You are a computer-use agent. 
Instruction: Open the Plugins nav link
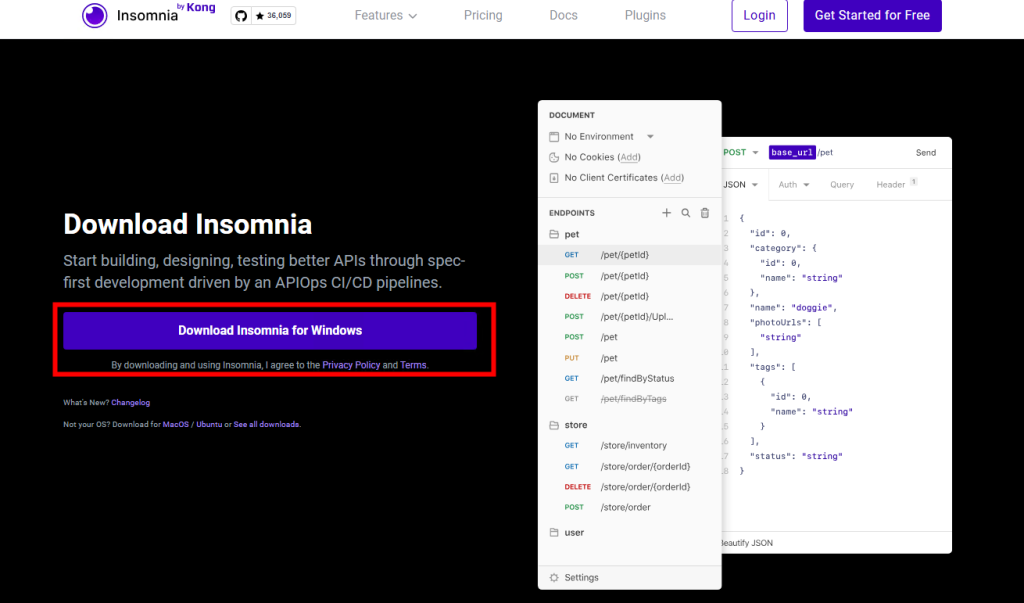point(645,15)
